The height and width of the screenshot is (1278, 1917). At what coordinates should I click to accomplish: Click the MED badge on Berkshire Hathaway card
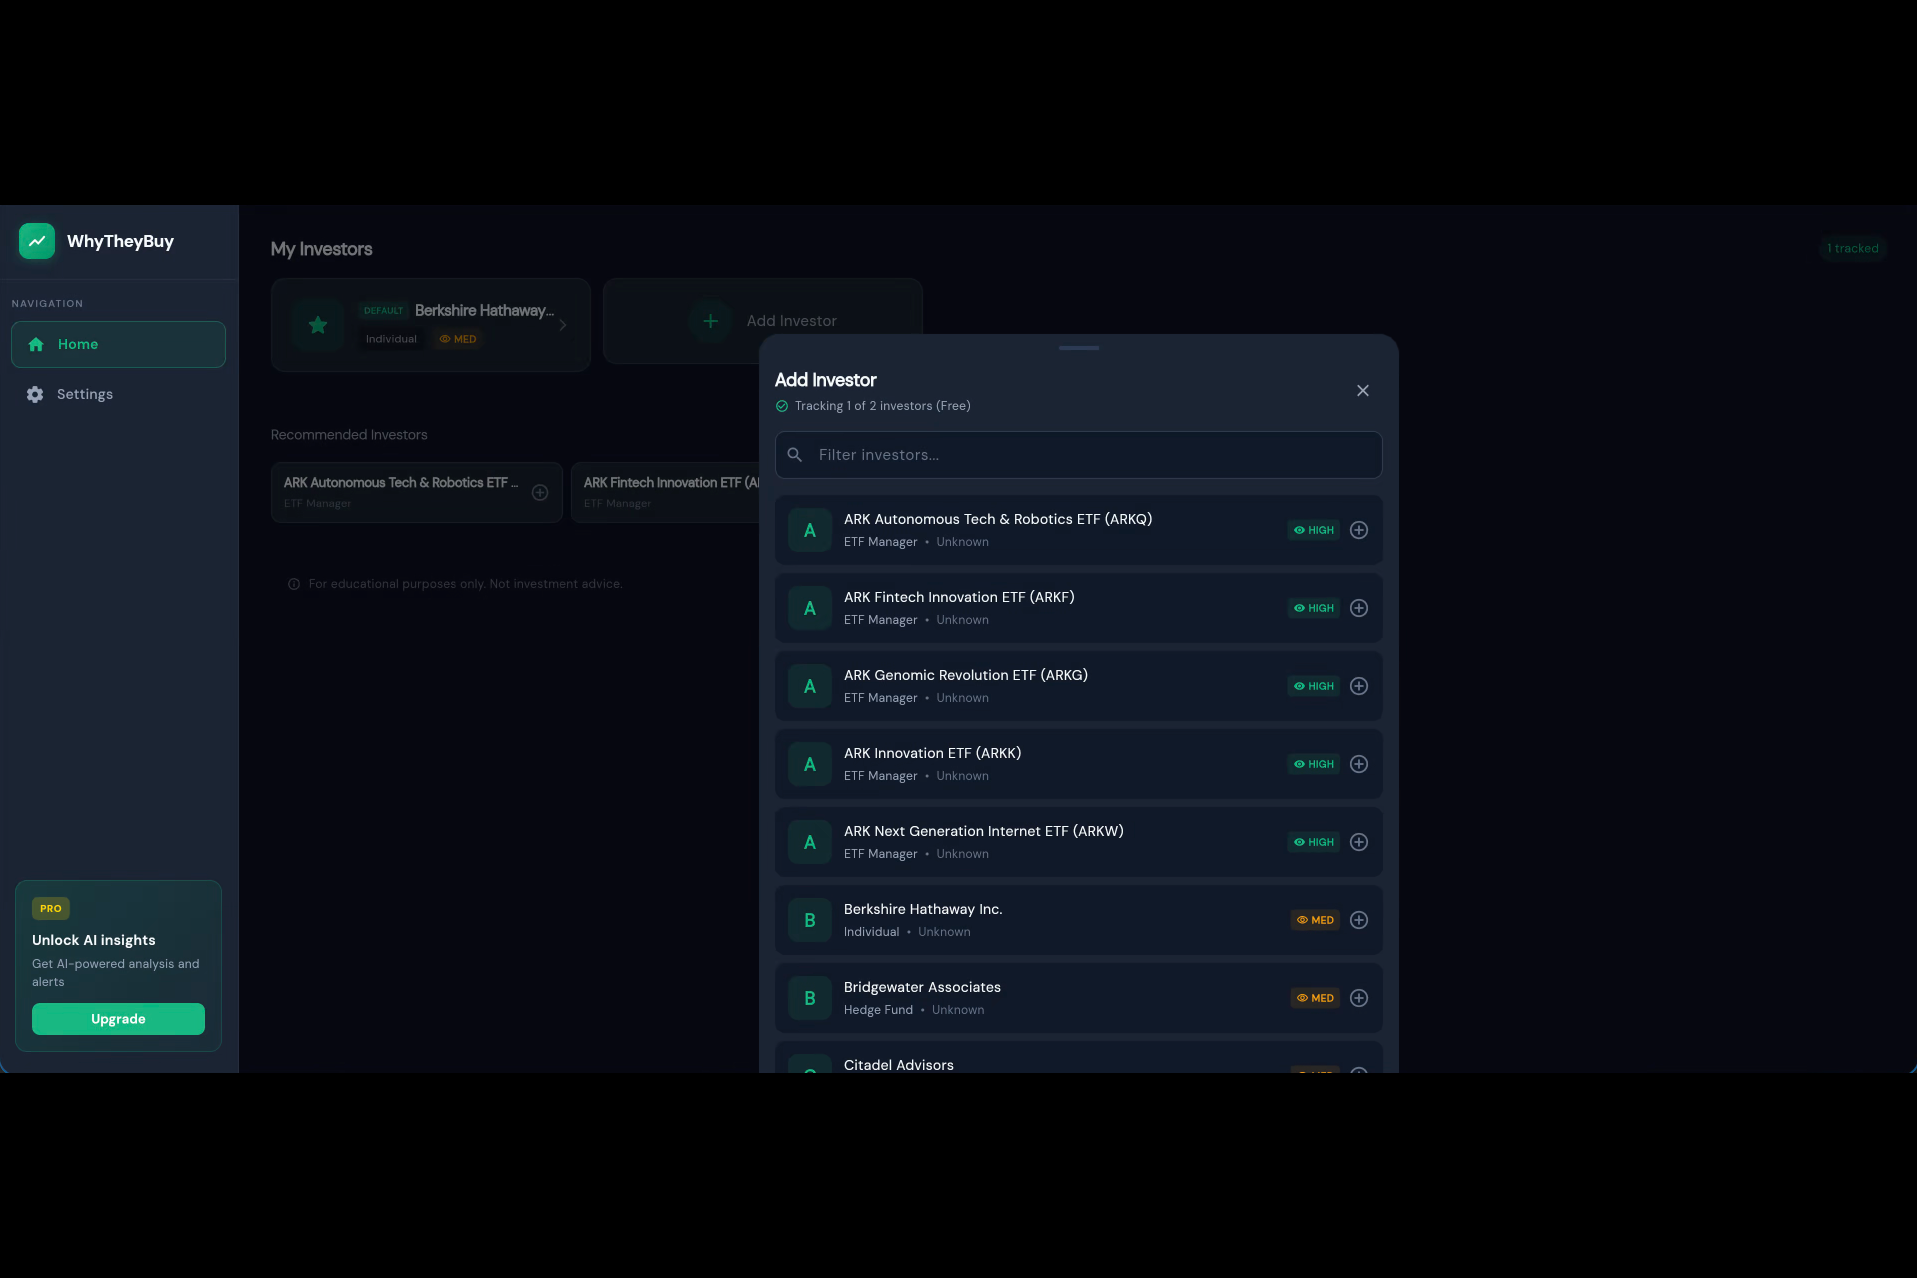tap(458, 339)
